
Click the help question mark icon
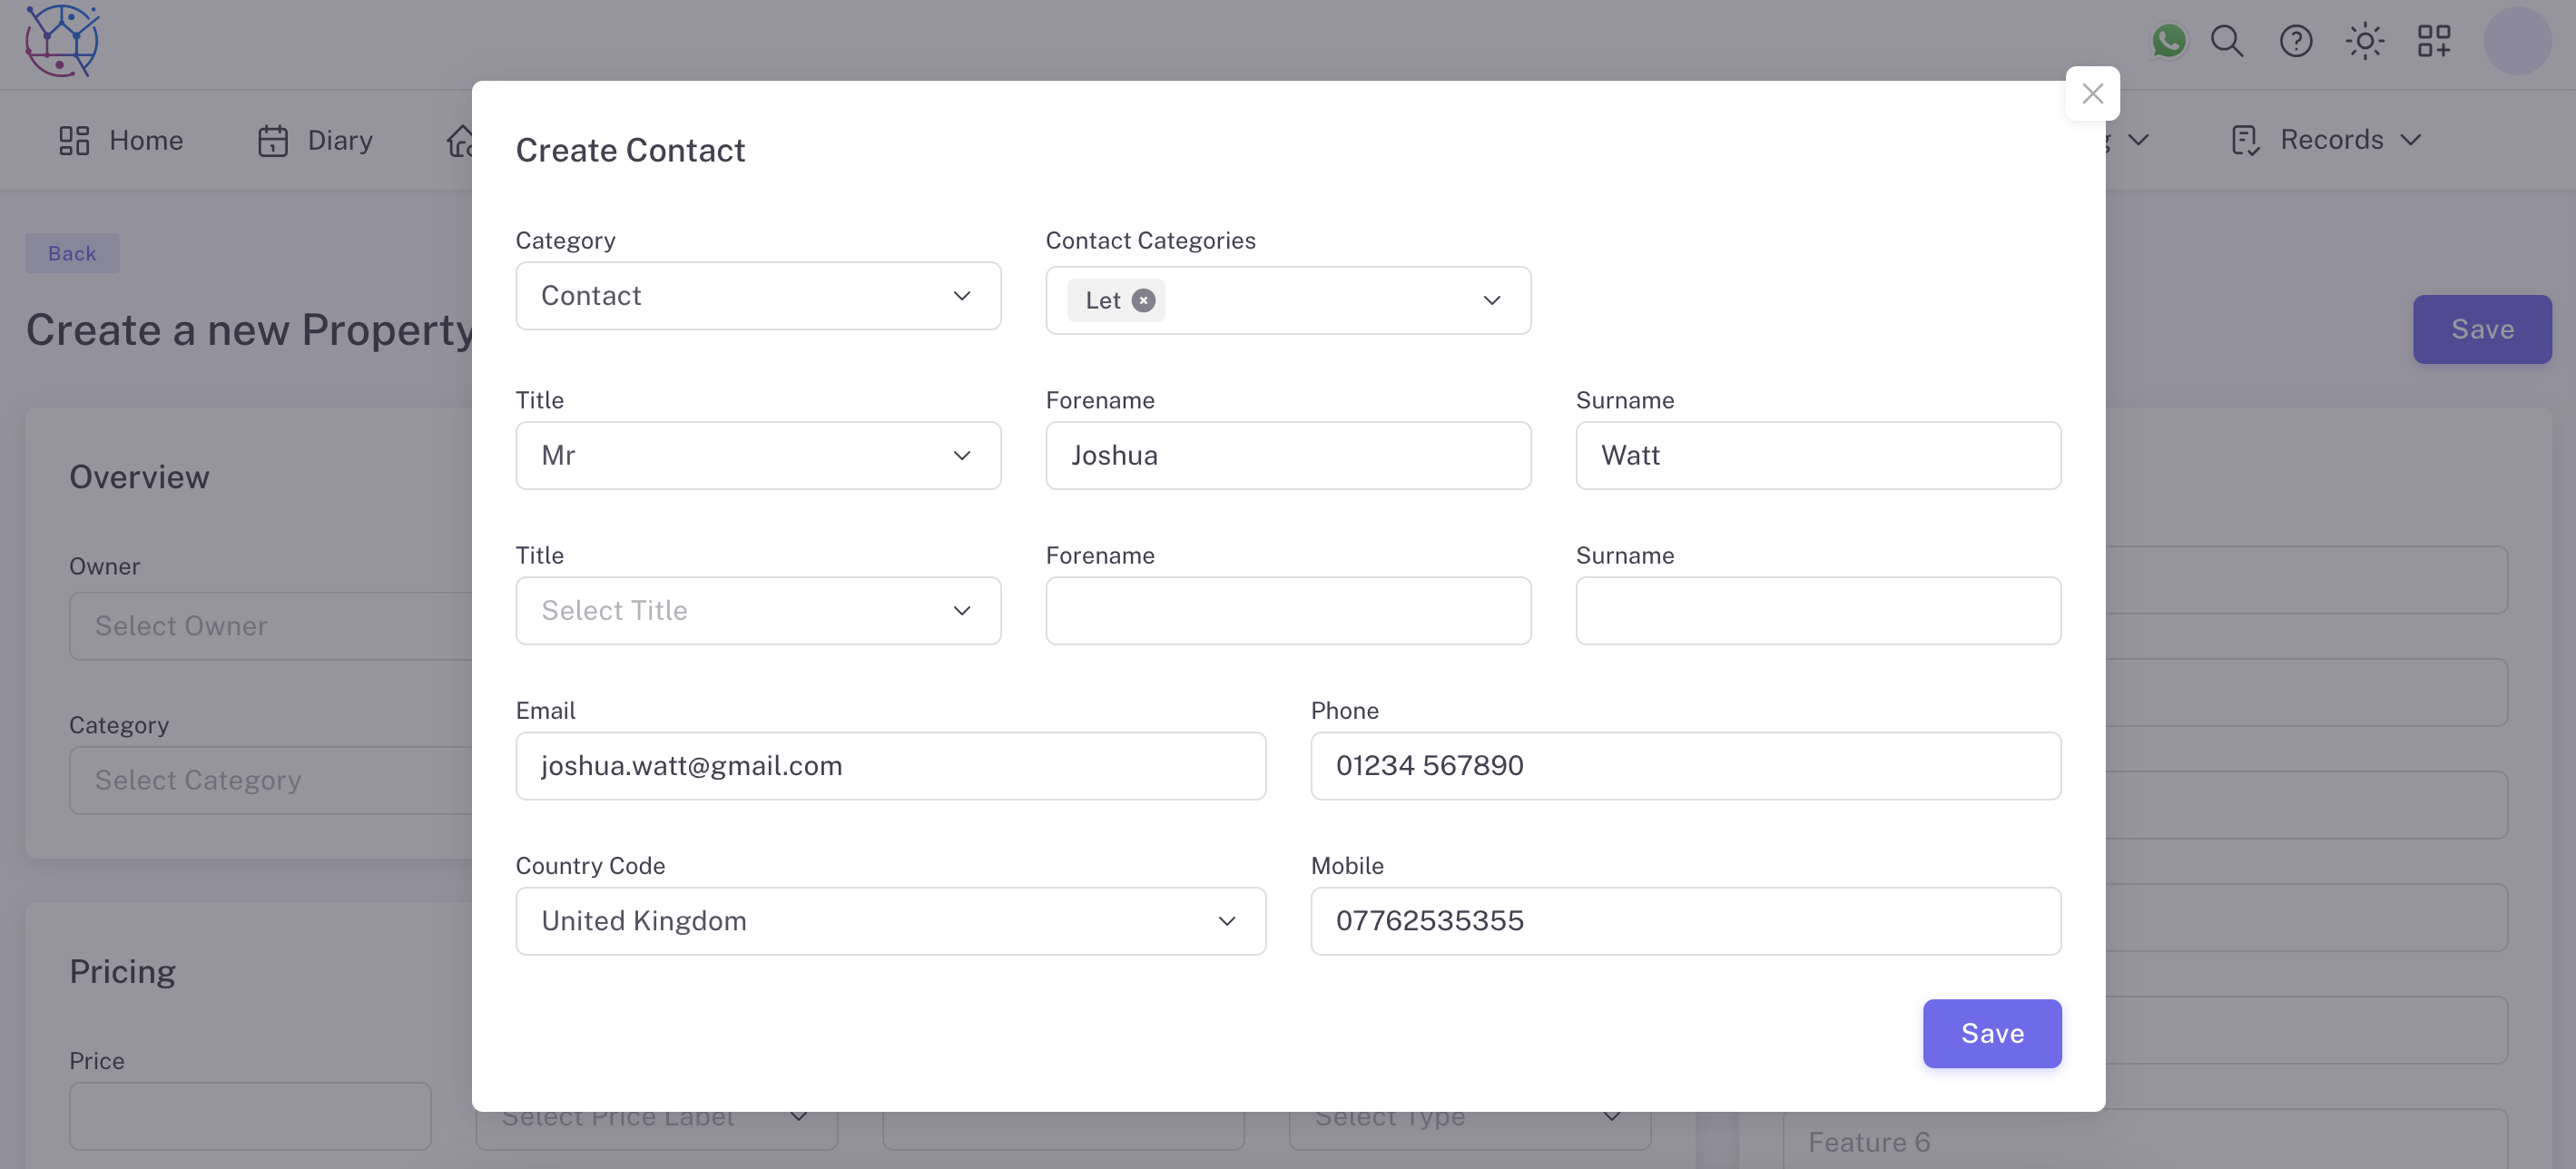point(2296,41)
